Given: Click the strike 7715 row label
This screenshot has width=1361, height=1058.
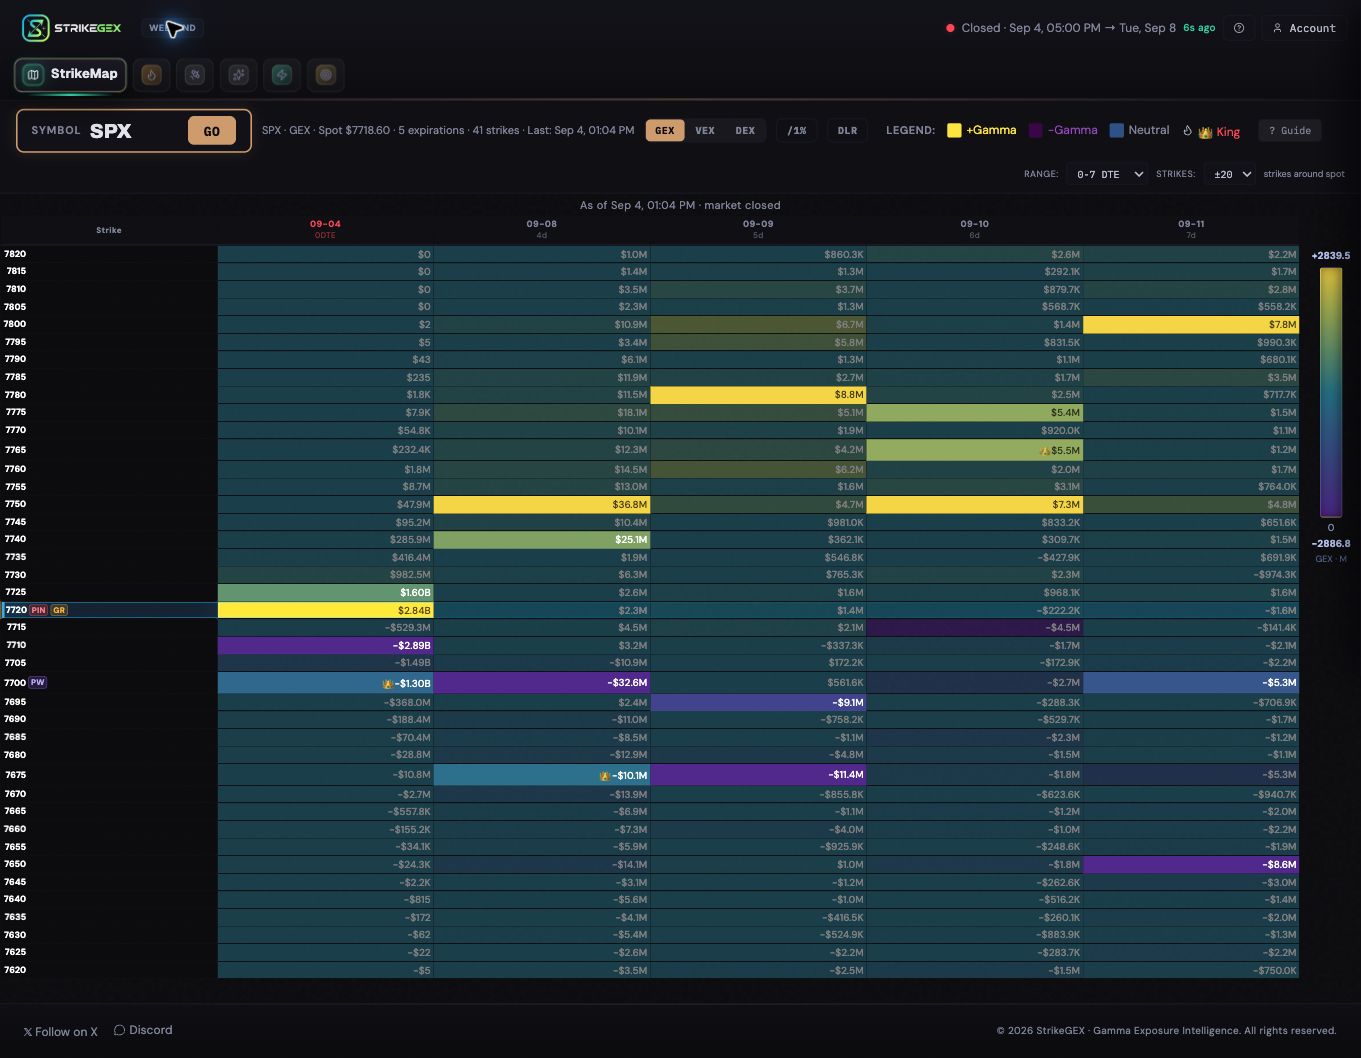Looking at the screenshot, I should click(x=15, y=627).
